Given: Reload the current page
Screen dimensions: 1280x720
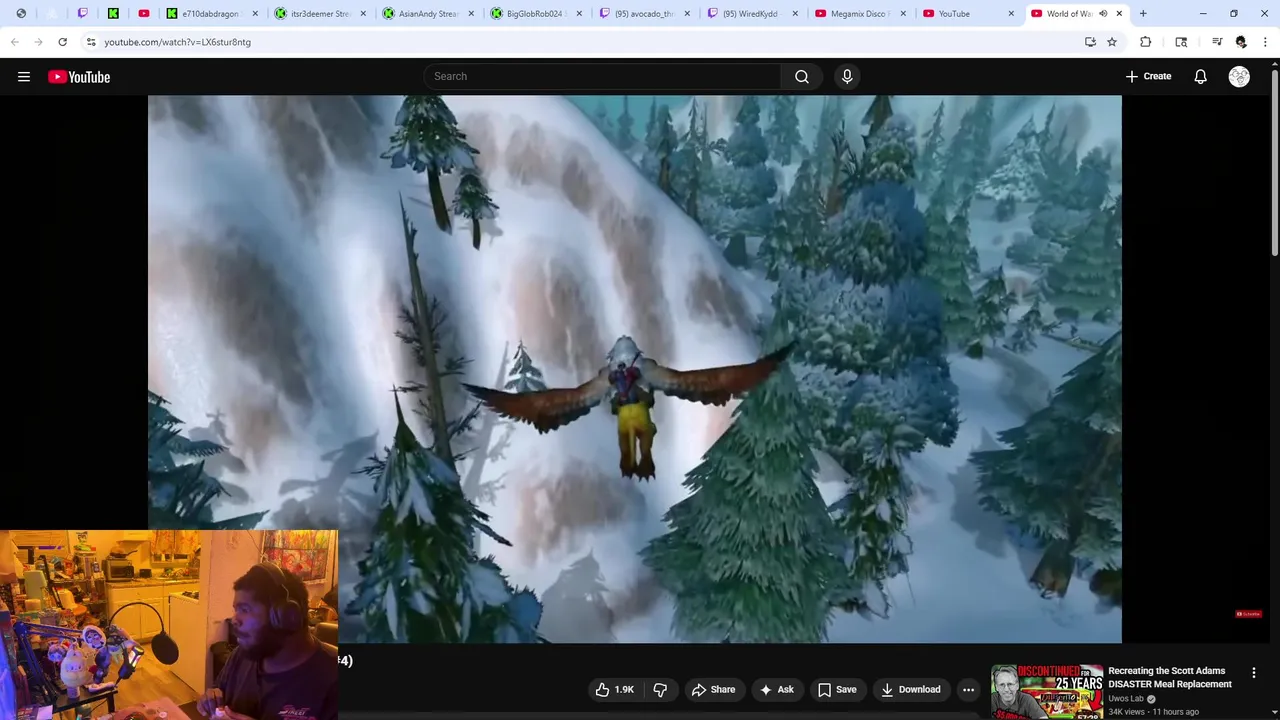Looking at the screenshot, I should point(62,42).
